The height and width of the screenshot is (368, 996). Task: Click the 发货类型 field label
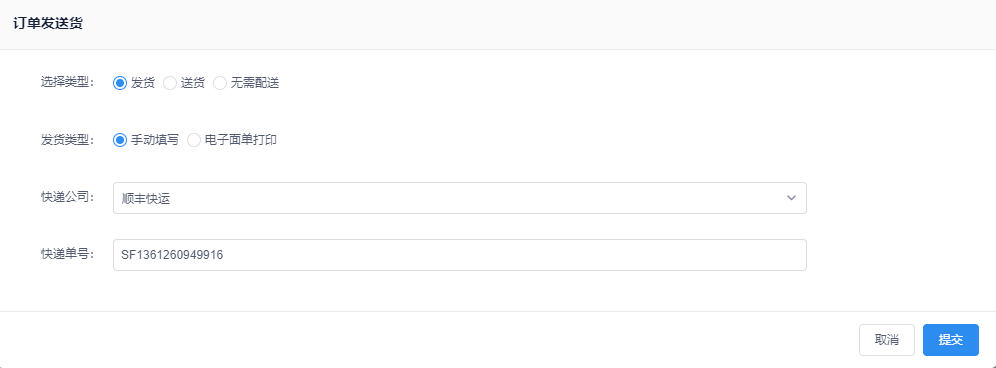pos(67,140)
